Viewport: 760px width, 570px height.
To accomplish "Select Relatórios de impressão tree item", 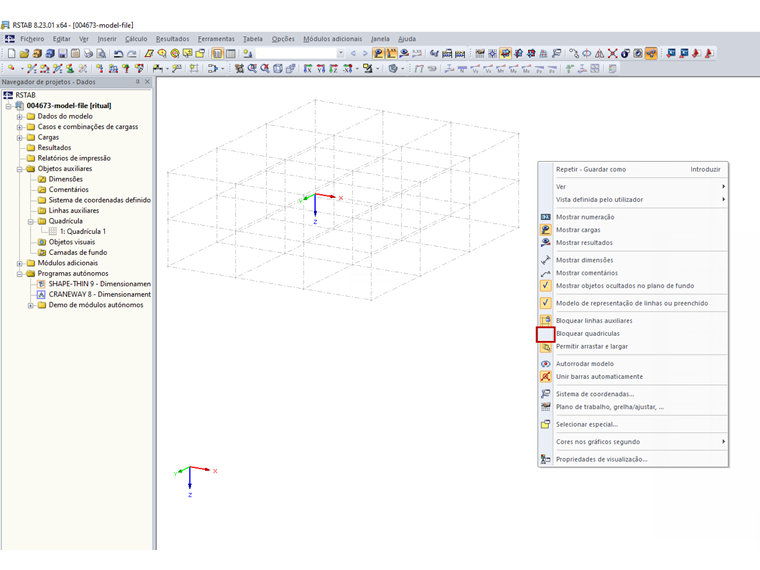I will [x=74, y=158].
